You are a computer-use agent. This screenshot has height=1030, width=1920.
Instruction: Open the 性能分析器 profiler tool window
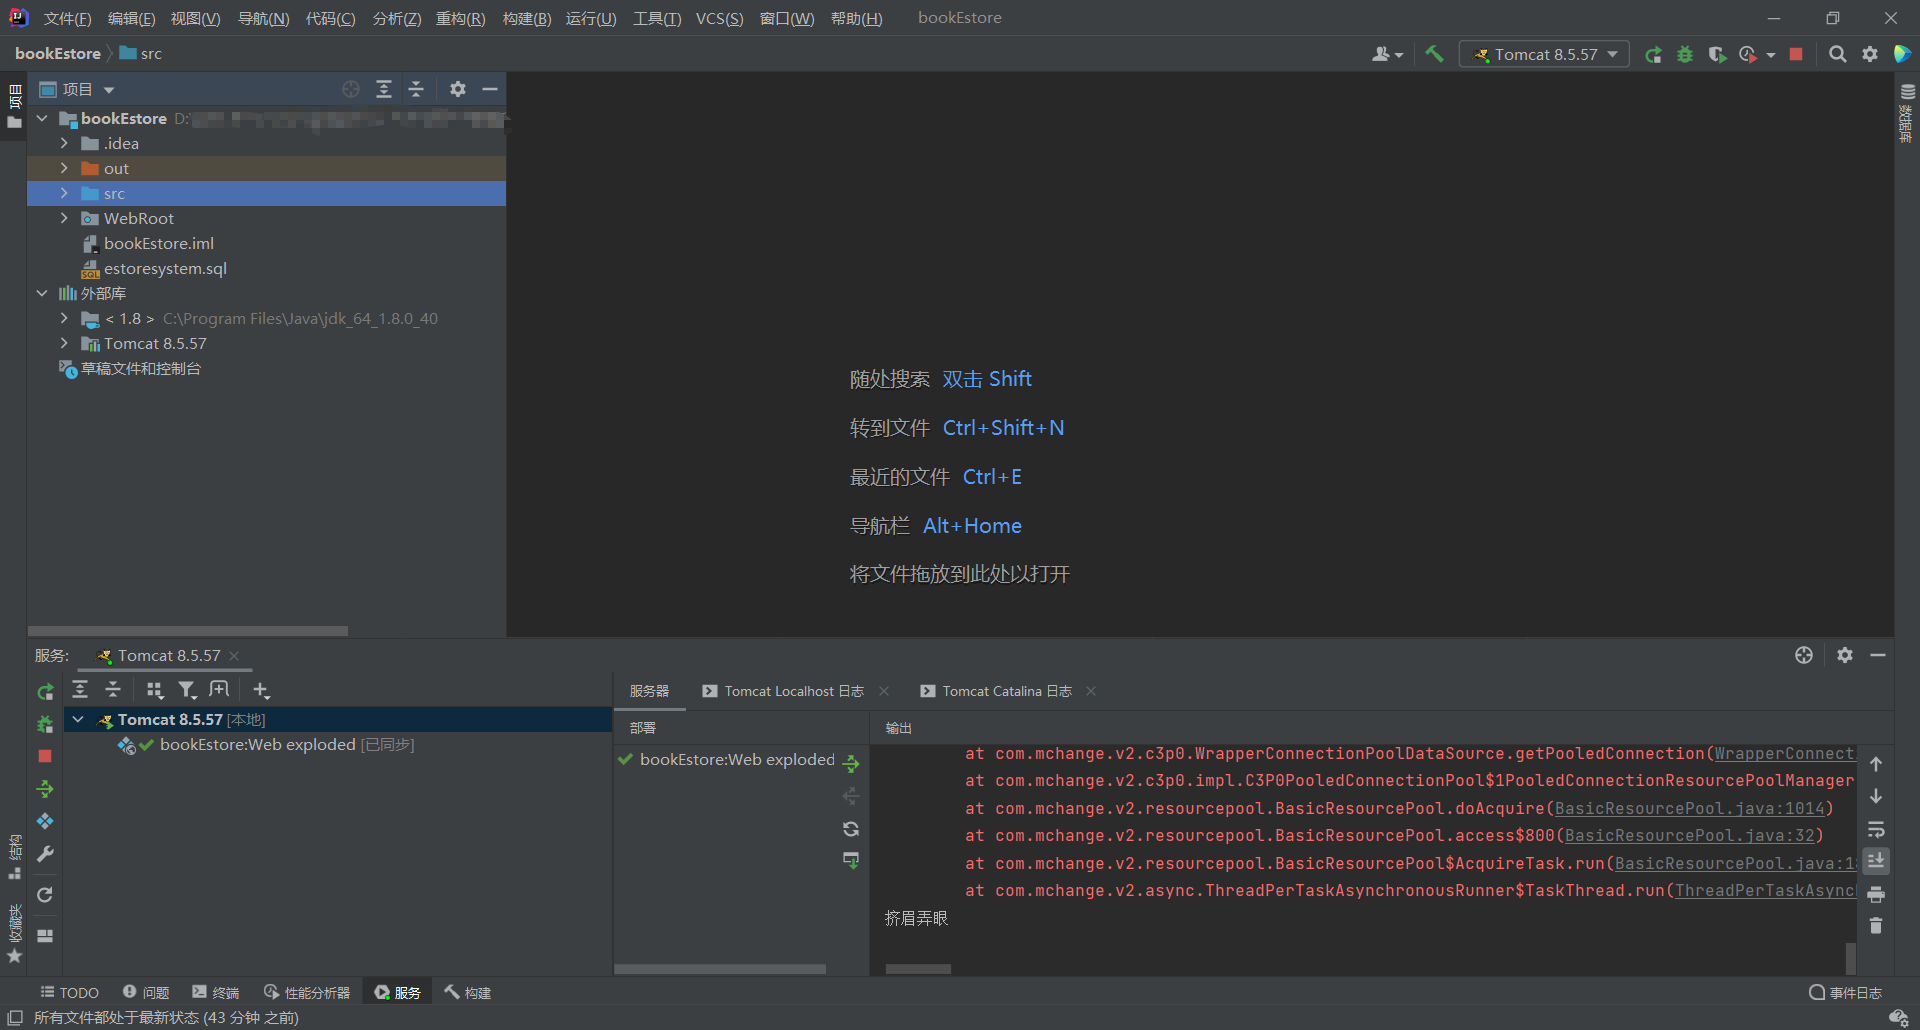(306, 992)
